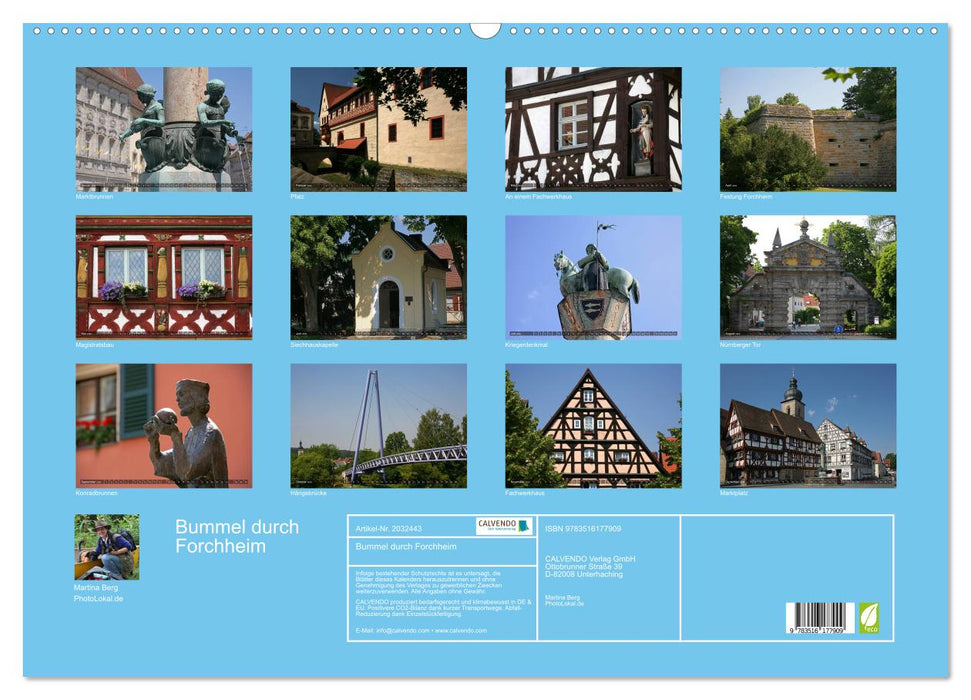Screen dimensions: 971x700
Task: Visit the www.calvendo.com website link
Action: (x=461, y=630)
